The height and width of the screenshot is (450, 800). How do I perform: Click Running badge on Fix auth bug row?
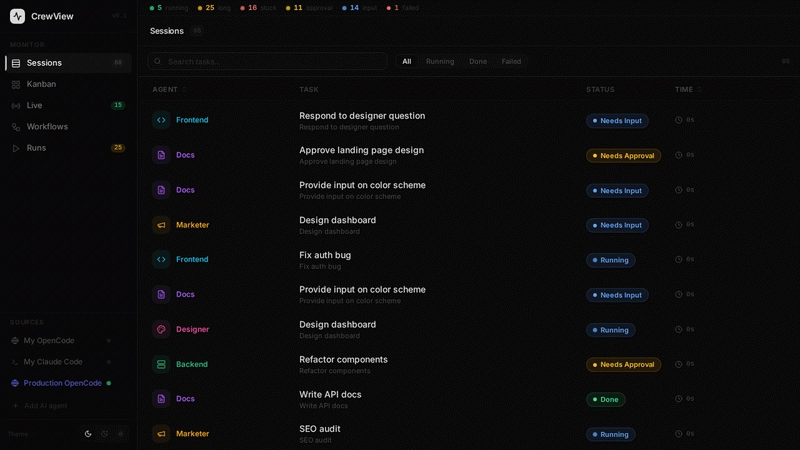(x=611, y=260)
